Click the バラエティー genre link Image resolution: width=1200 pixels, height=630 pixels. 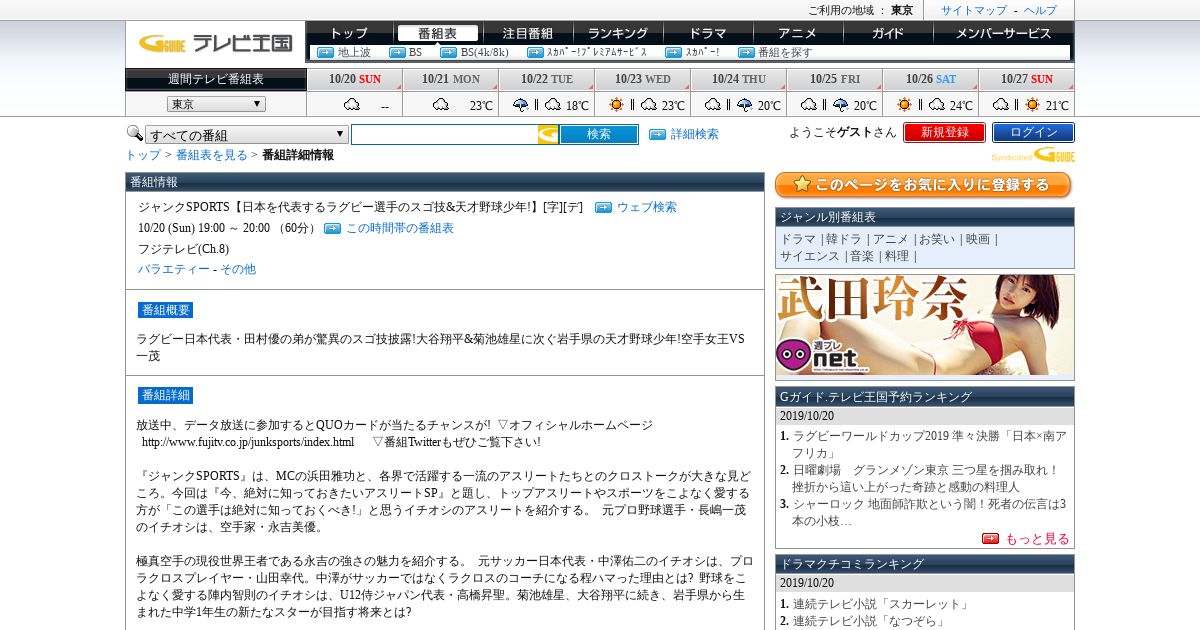point(174,269)
